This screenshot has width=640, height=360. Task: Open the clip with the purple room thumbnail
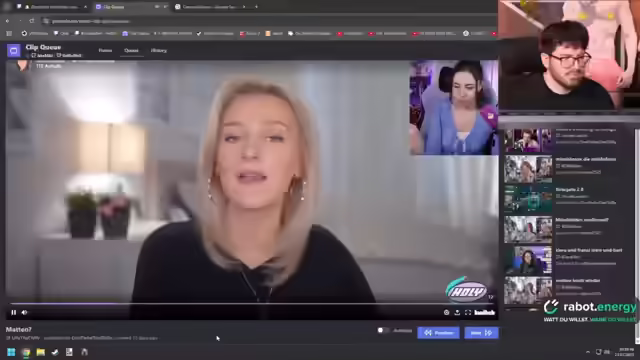[x=528, y=260]
